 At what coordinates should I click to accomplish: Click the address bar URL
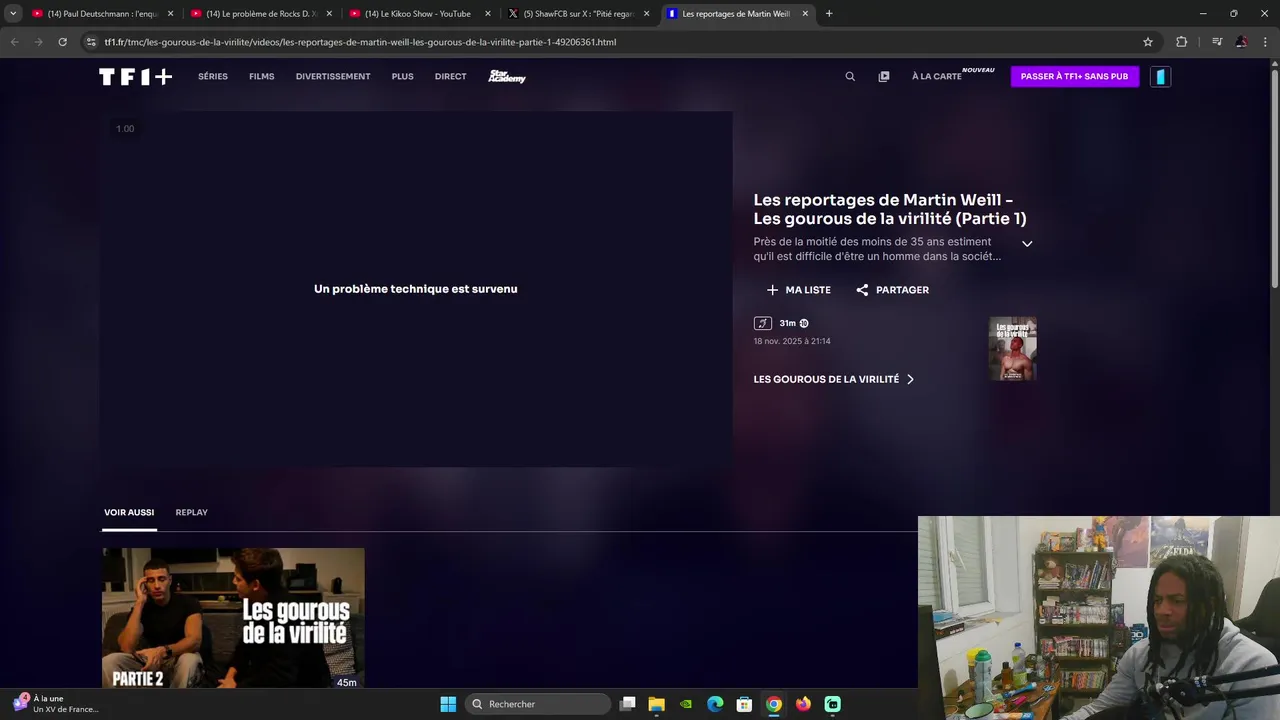coord(360,42)
